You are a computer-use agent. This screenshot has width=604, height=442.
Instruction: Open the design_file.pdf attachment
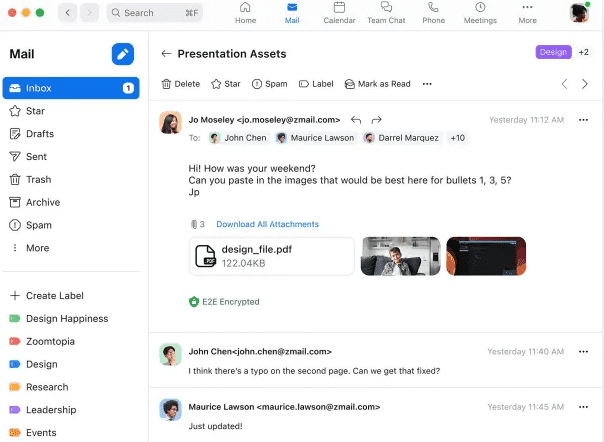[x=272, y=256]
